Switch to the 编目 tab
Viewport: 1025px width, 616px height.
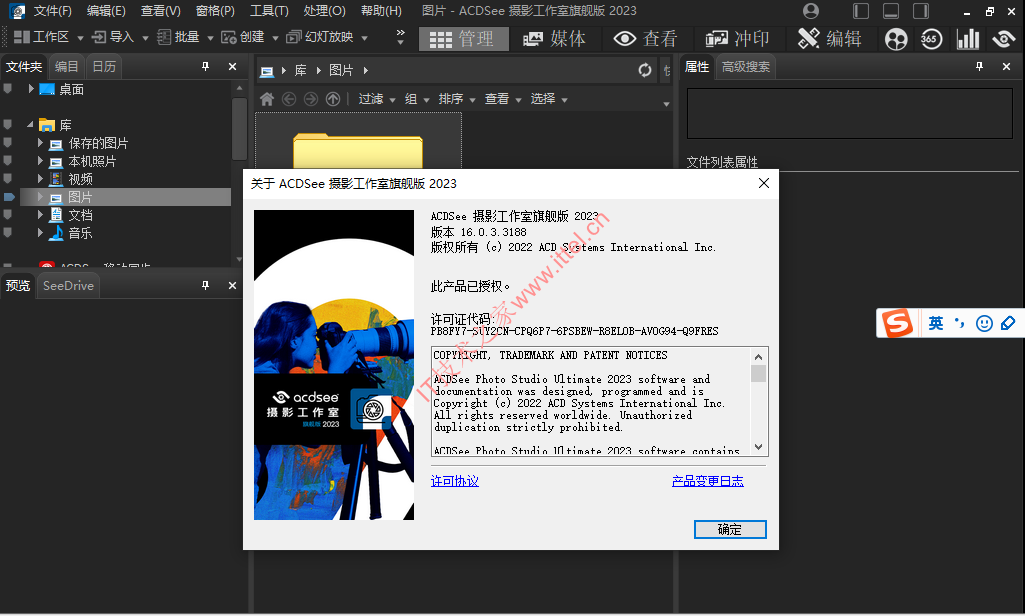click(67, 67)
